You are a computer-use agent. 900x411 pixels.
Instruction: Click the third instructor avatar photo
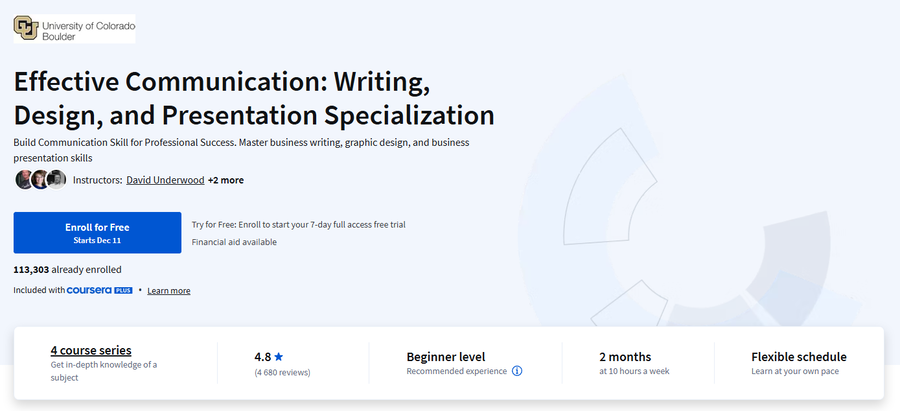(x=56, y=180)
